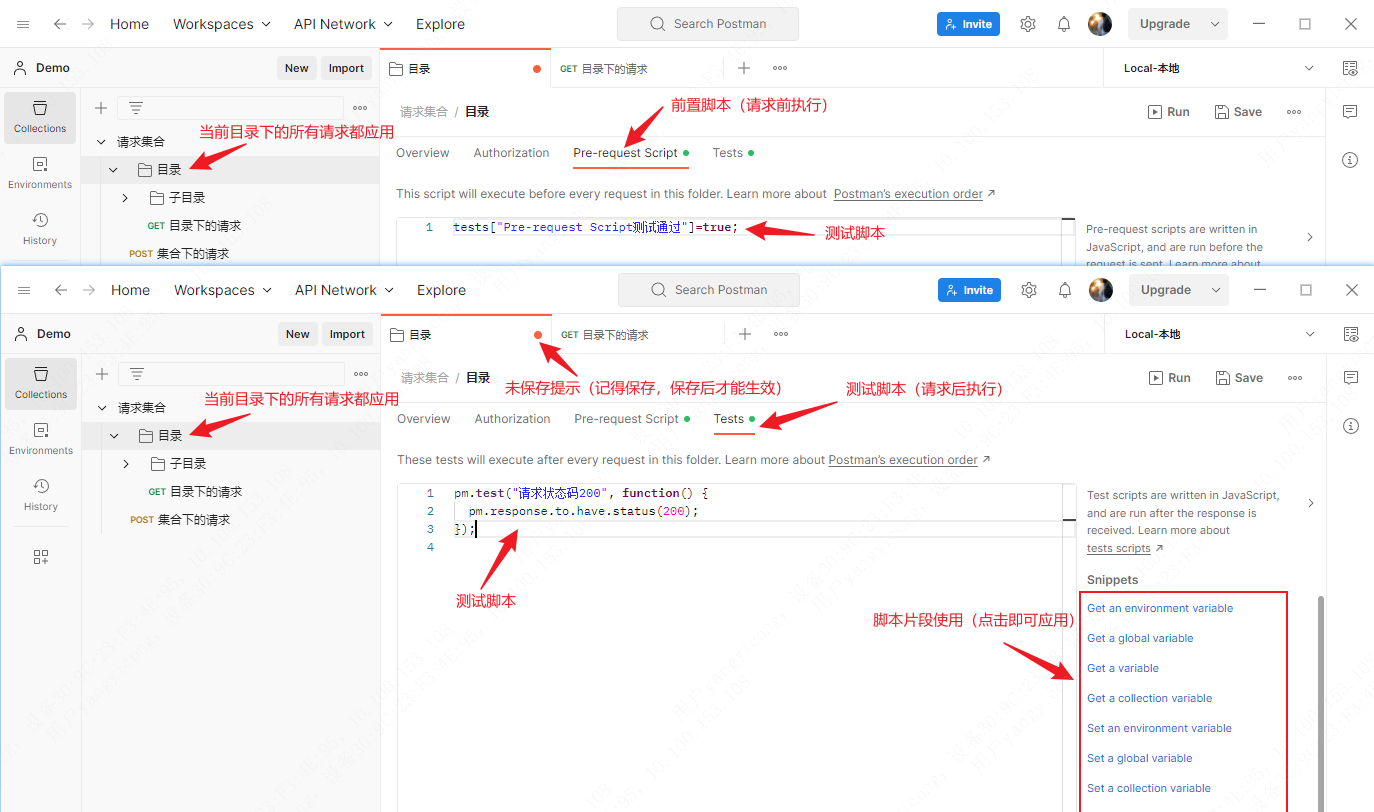This screenshot has width=1374, height=812.
Task: Insert the Get a variable snippet
Action: click(x=1123, y=668)
